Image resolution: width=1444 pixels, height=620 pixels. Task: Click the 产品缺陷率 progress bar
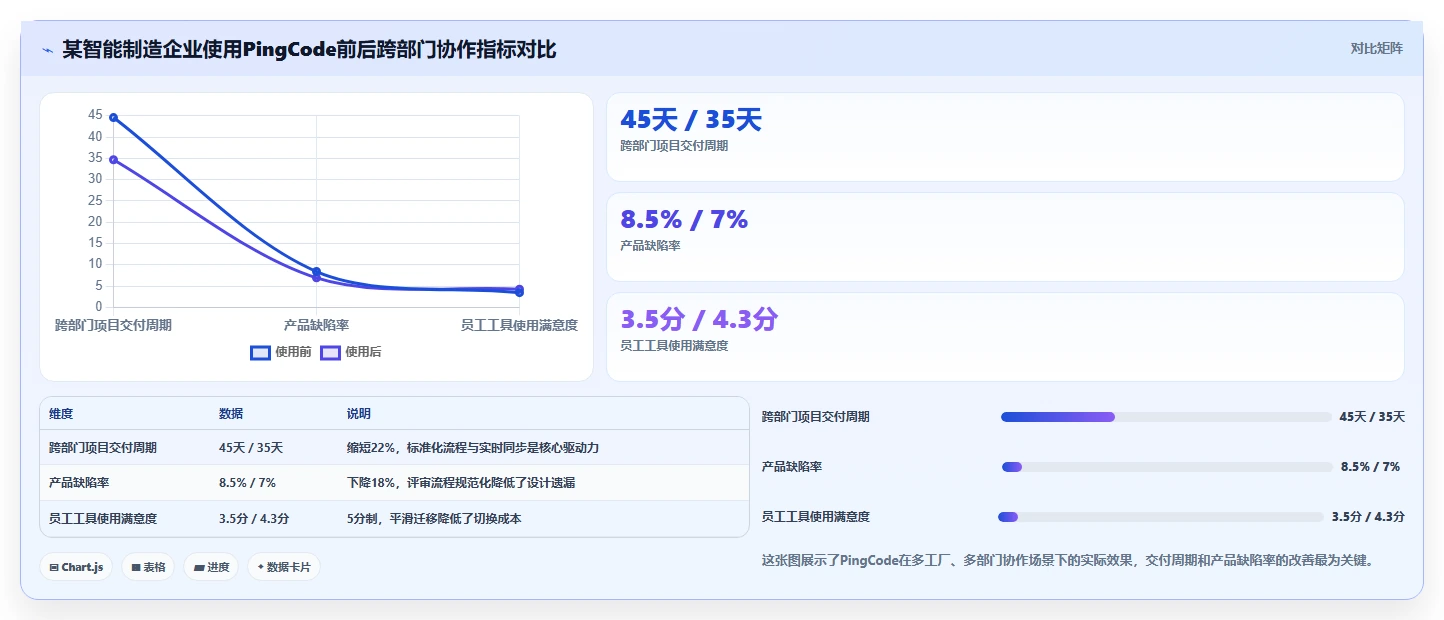(x=1167, y=467)
